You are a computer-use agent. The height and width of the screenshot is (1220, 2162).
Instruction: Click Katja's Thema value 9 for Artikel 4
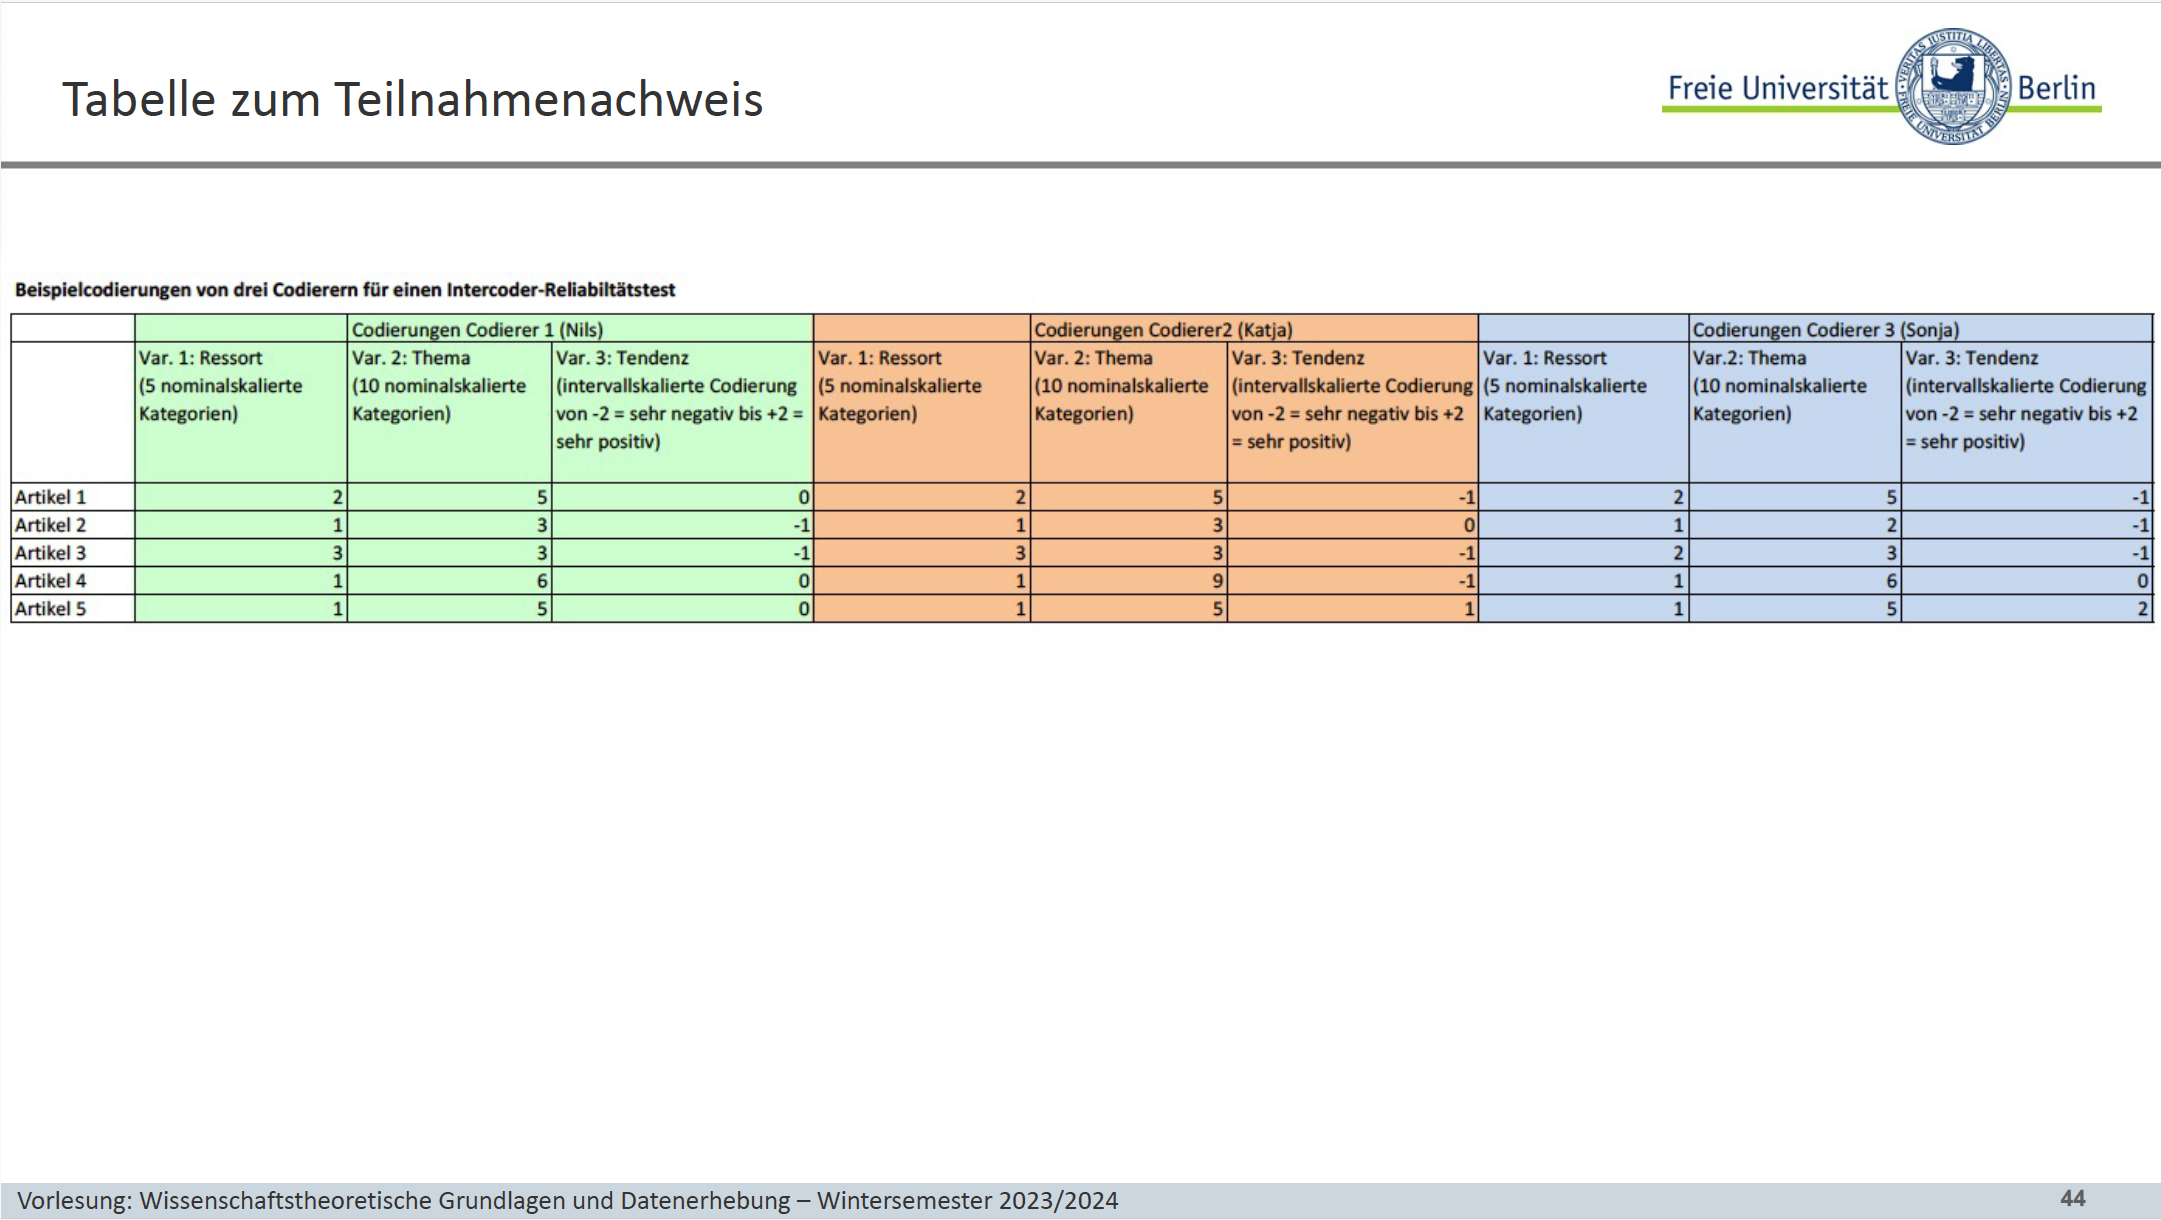click(1216, 581)
